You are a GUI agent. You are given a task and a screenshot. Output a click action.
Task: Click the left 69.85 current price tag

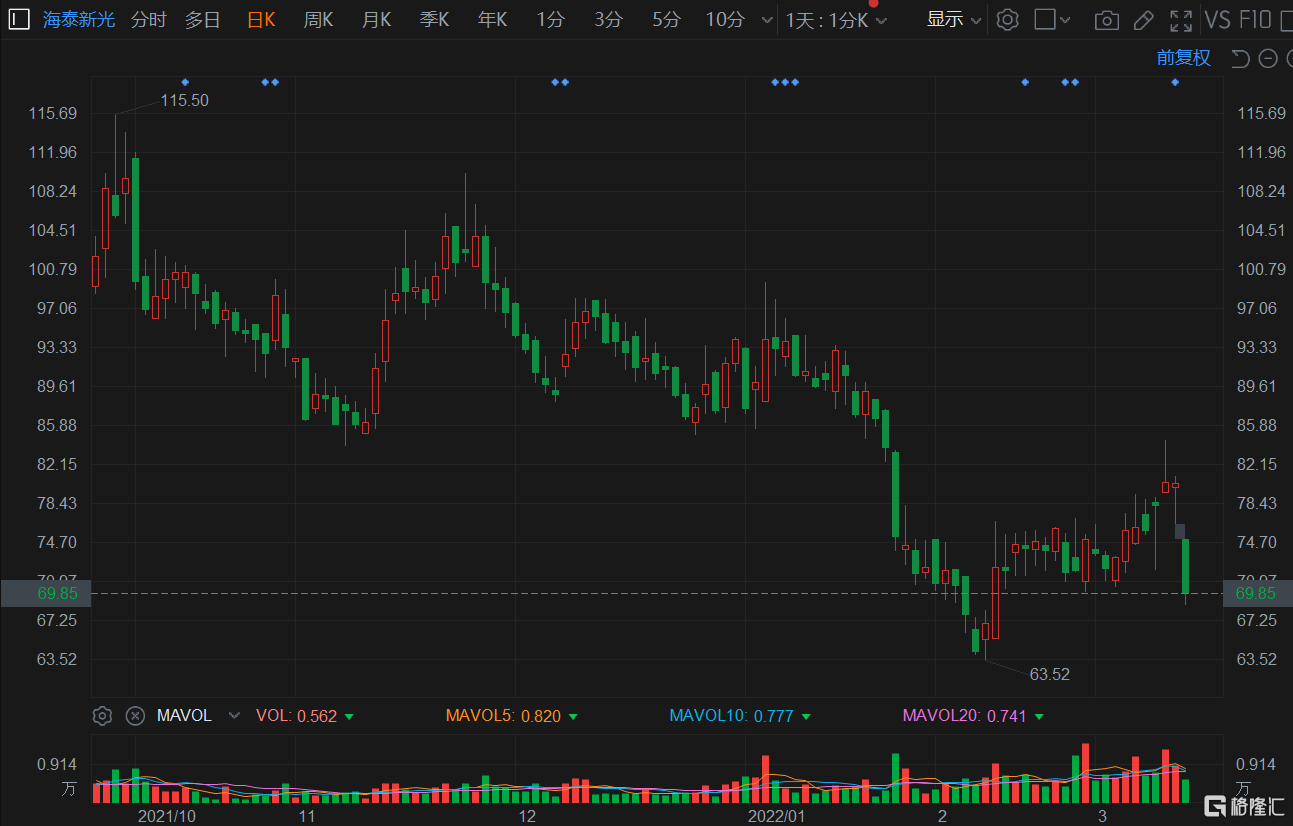coord(45,593)
